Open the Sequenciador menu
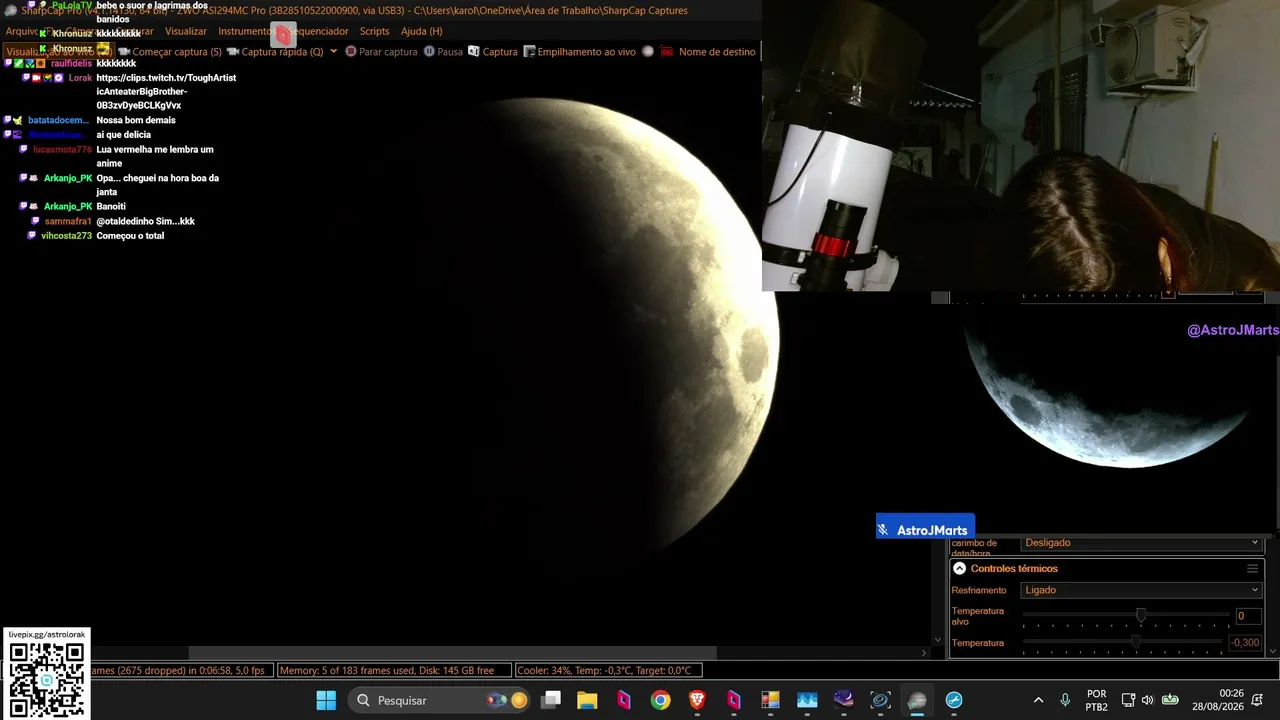This screenshot has height=720, width=1280. tap(318, 31)
